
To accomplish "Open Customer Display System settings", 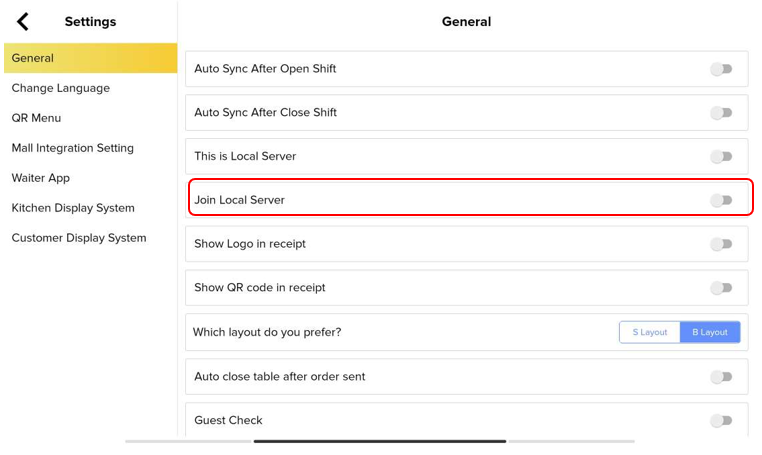I will pyautogui.click(x=79, y=238).
